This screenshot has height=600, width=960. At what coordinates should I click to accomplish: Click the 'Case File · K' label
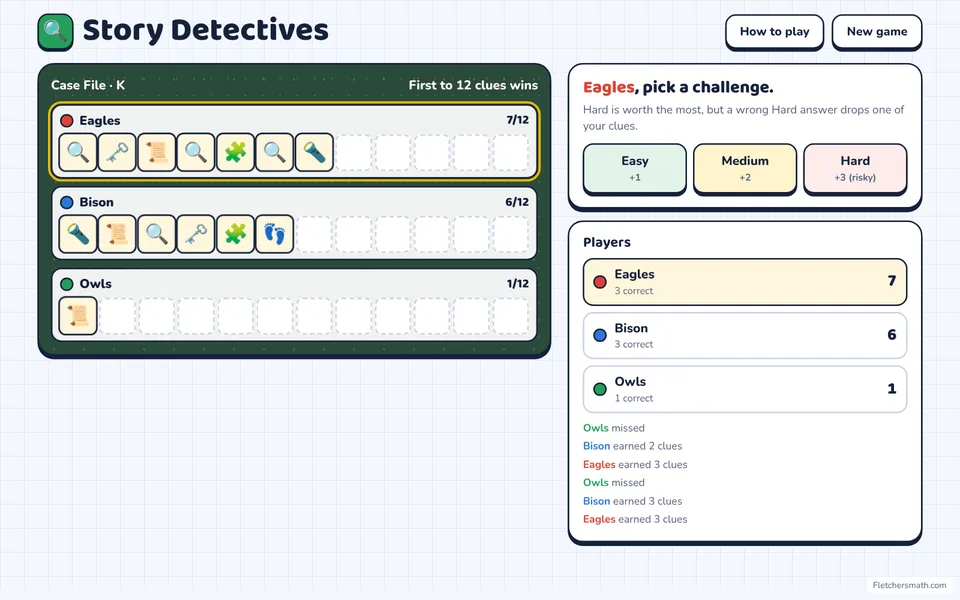pos(88,85)
